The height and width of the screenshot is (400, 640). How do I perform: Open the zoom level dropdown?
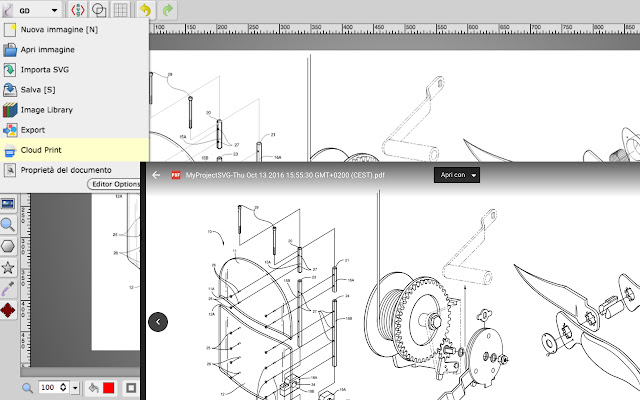point(75,388)
